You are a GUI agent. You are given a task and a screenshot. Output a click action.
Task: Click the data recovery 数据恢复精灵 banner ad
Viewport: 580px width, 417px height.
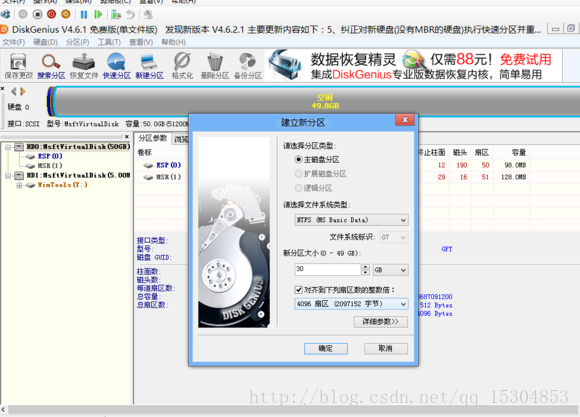tap(414, 65)
